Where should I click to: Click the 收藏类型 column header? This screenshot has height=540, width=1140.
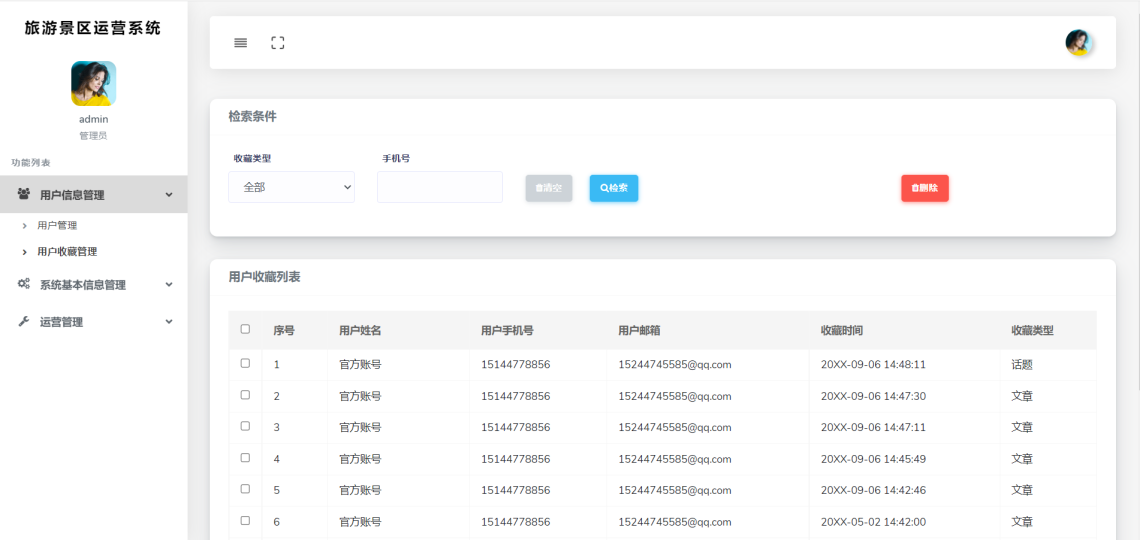point(1032,331)
